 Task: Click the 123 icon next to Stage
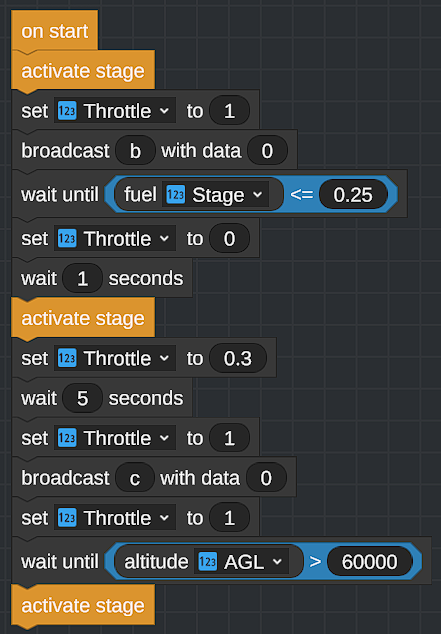click(x=176, y=195)
